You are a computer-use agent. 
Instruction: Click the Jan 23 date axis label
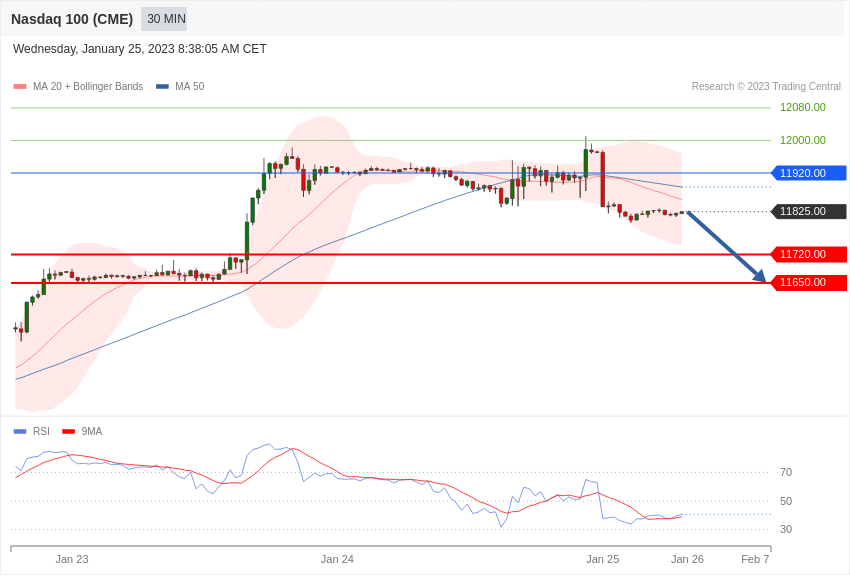click(x=72, y=559)
